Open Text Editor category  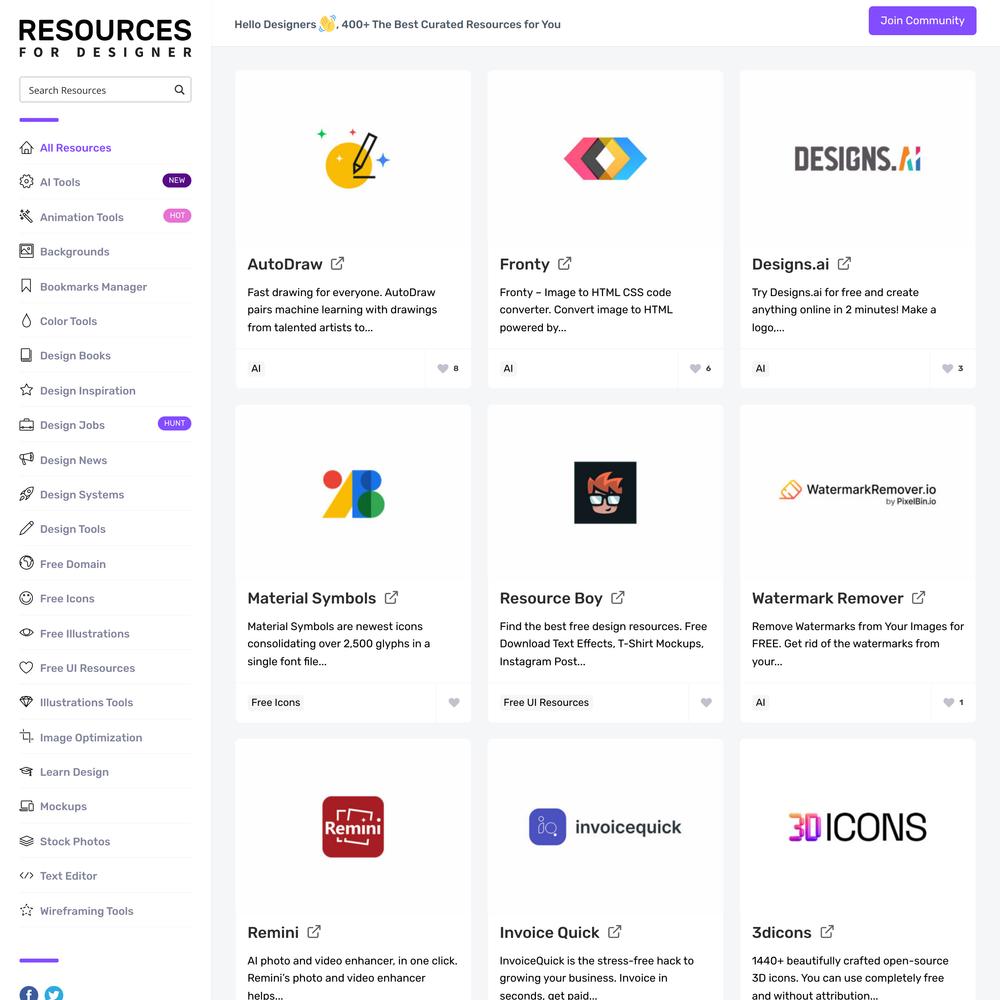pos(68,876)
